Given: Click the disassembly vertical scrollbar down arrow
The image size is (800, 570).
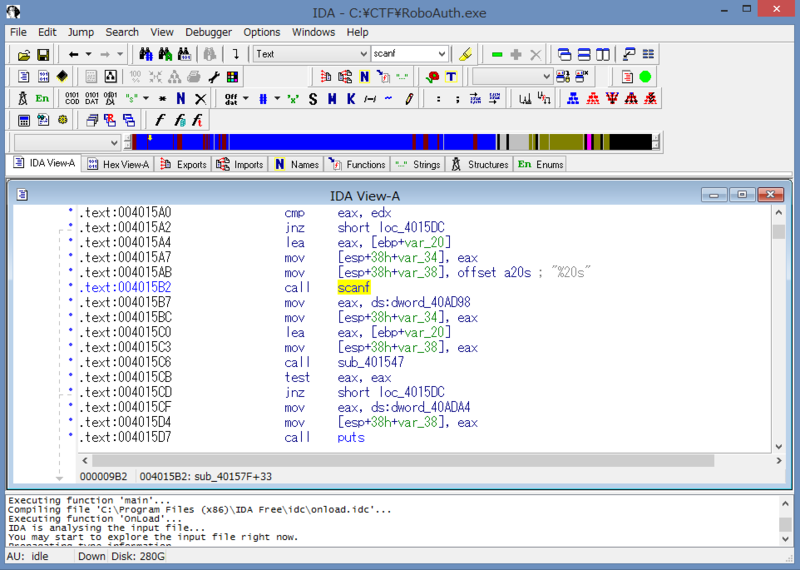Looking at the screenshot, I should (x=779, y=447).
